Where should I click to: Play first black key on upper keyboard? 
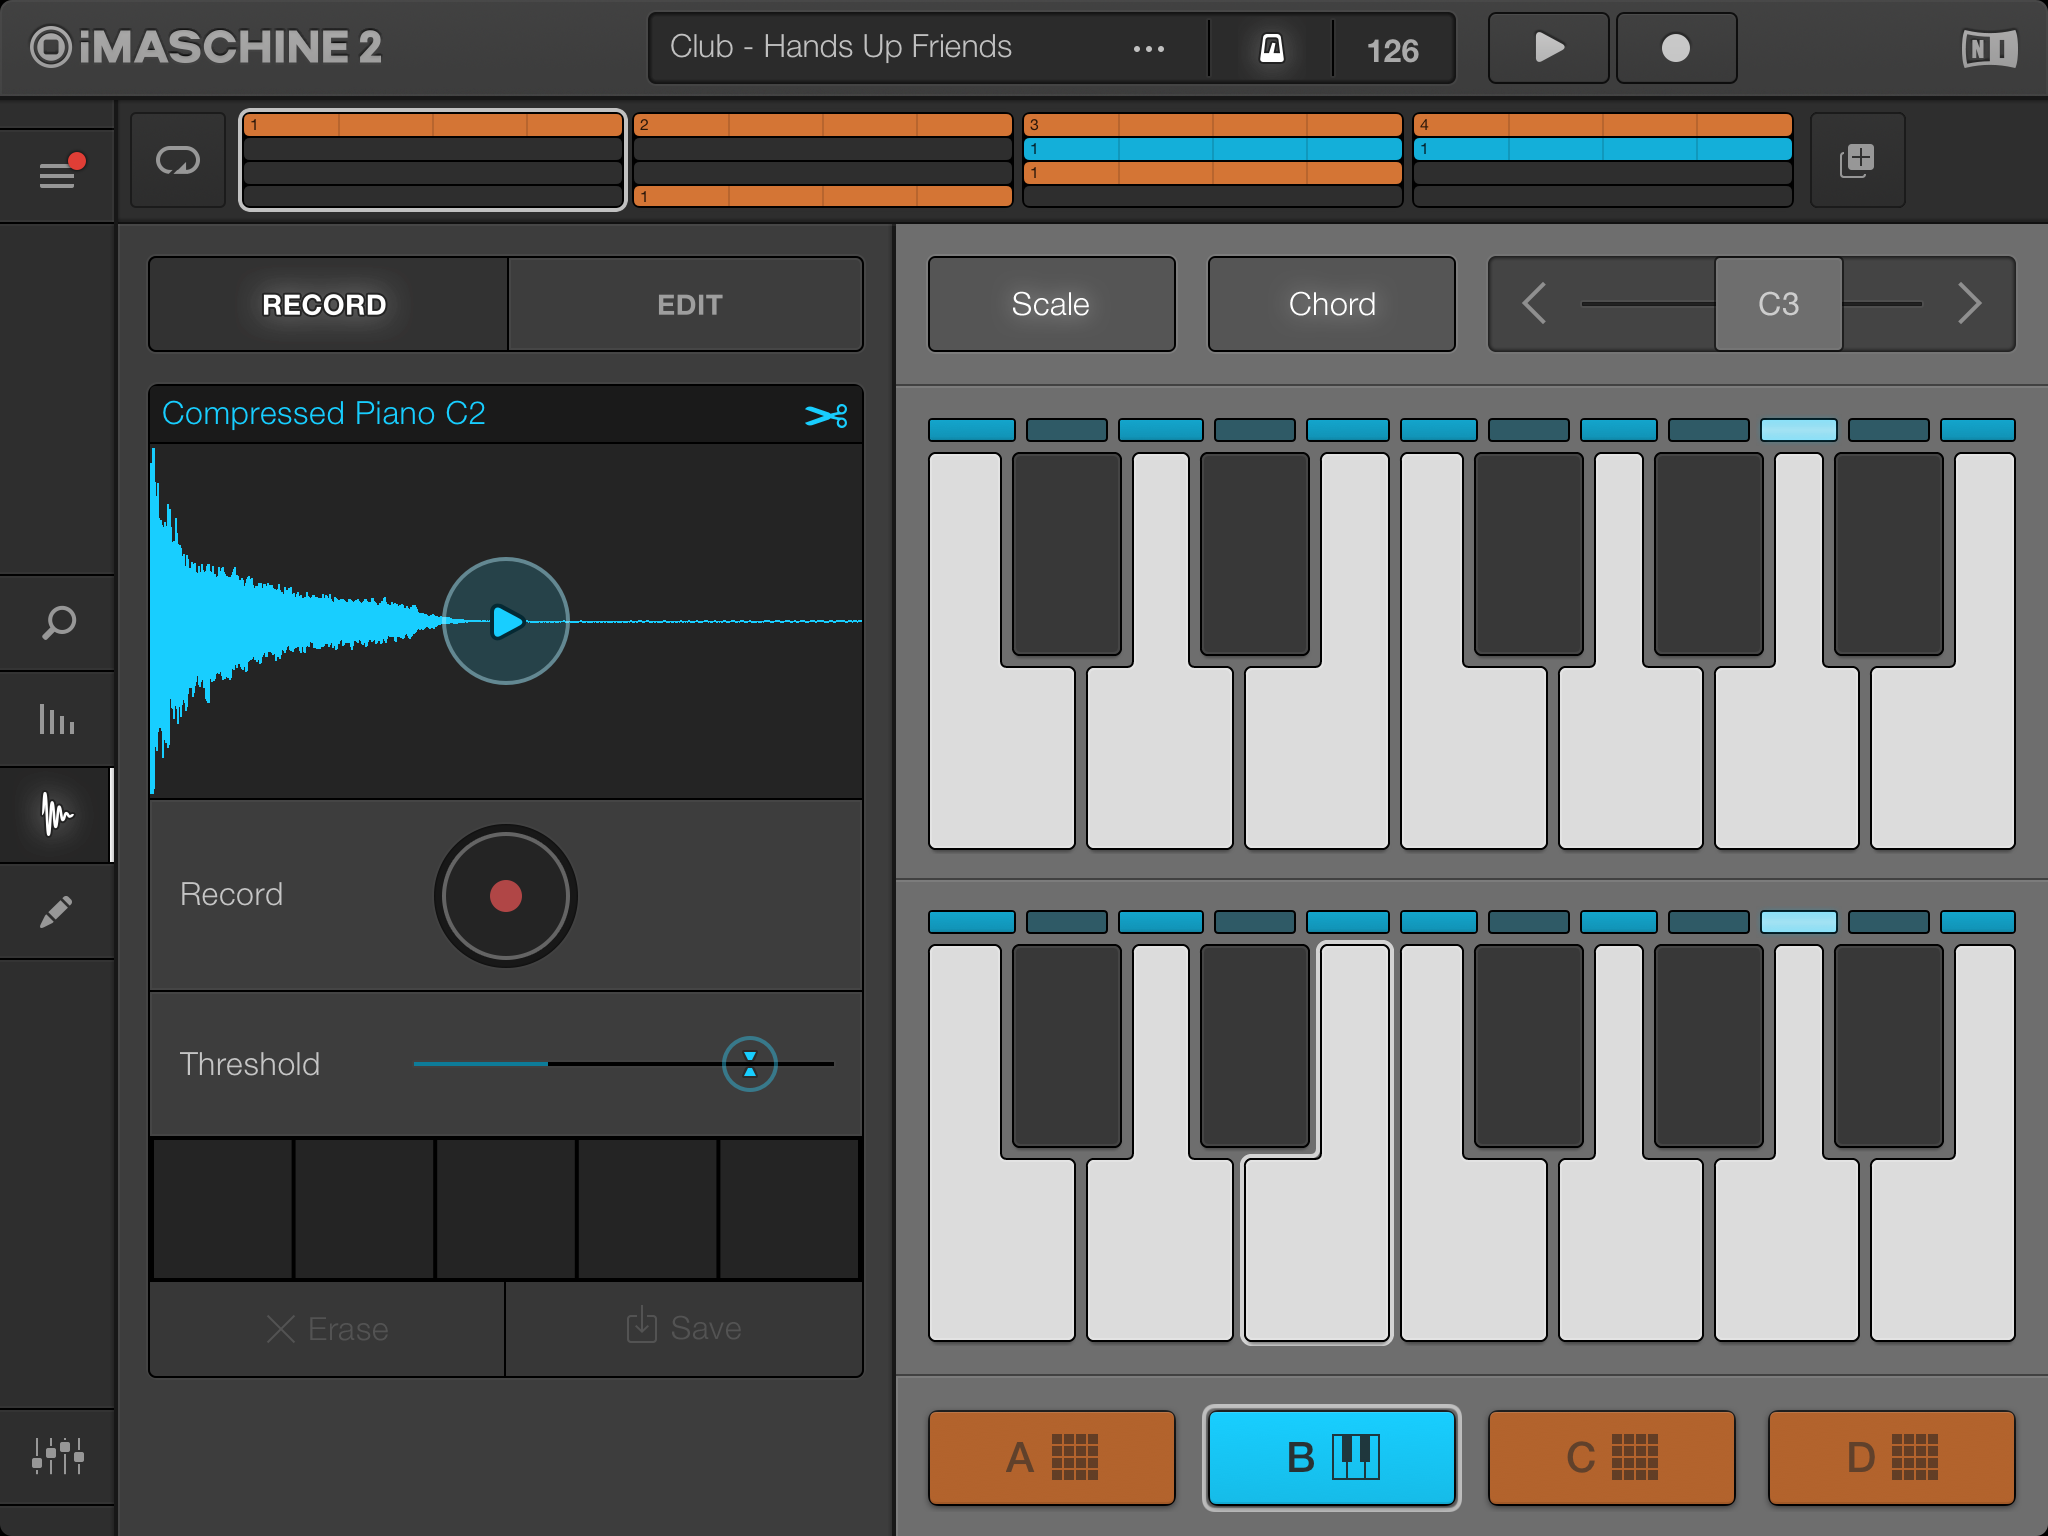1067,554
